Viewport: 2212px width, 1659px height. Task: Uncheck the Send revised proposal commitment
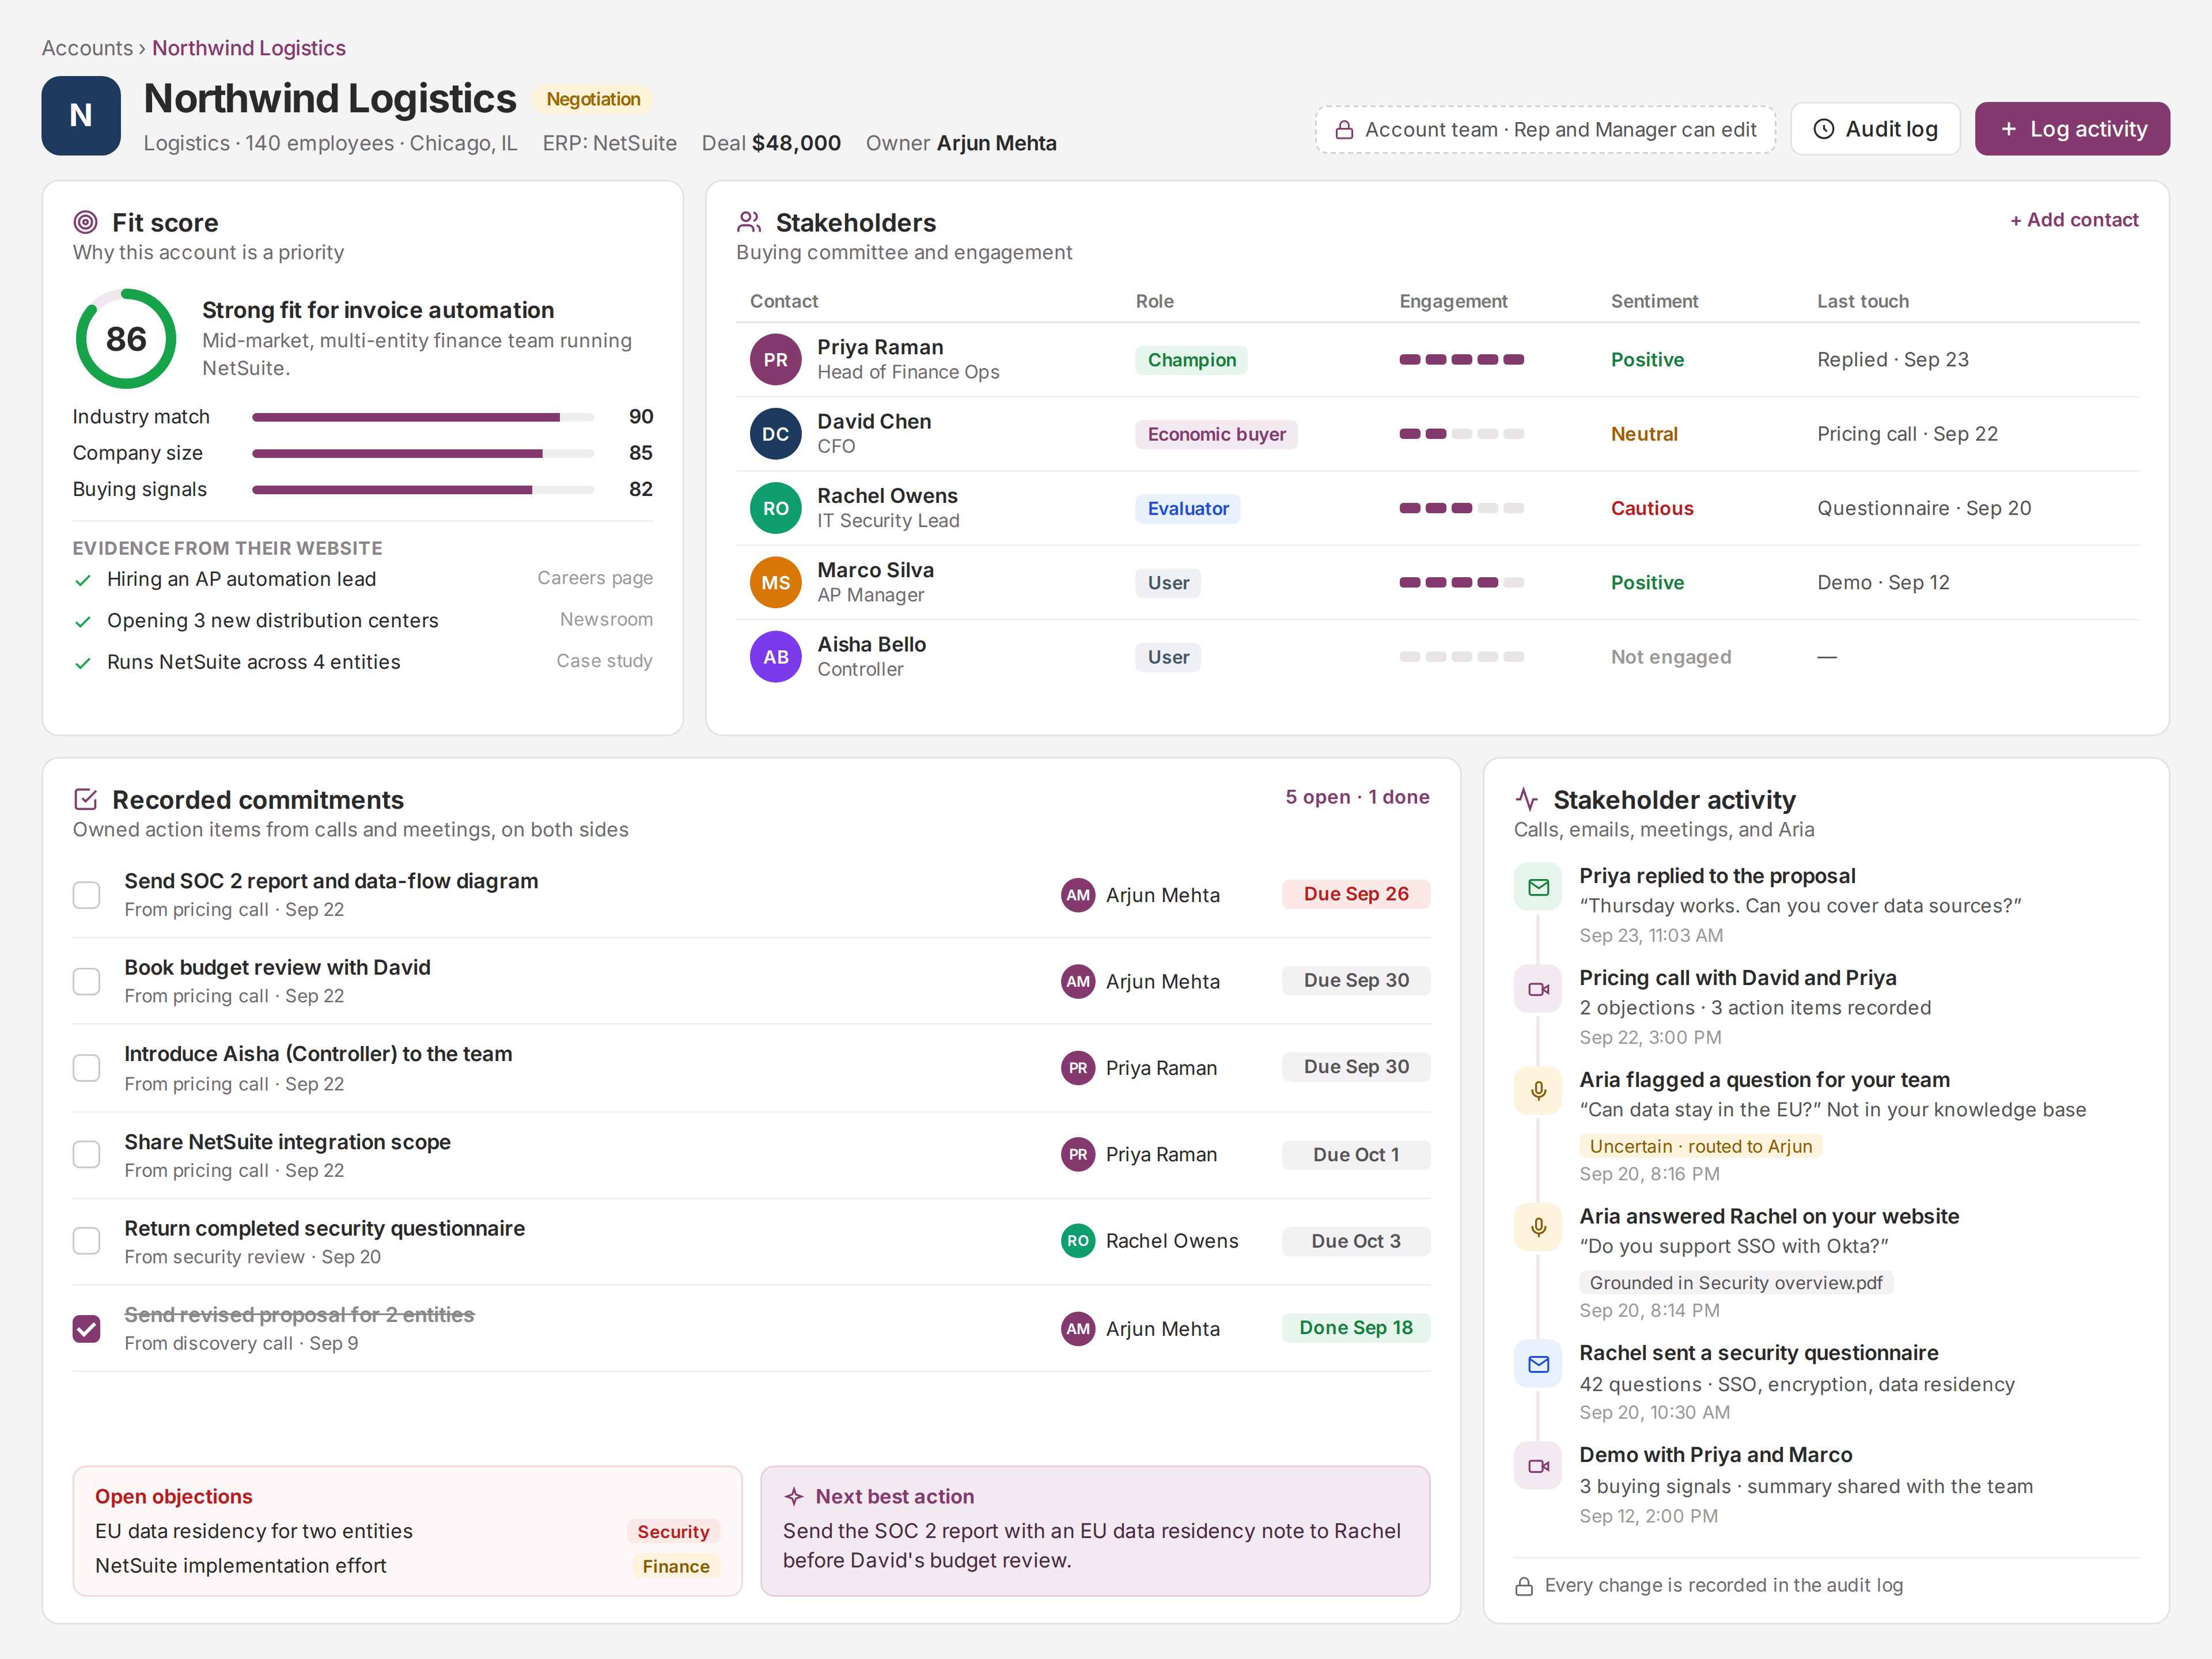click(x=87, y=1328)
